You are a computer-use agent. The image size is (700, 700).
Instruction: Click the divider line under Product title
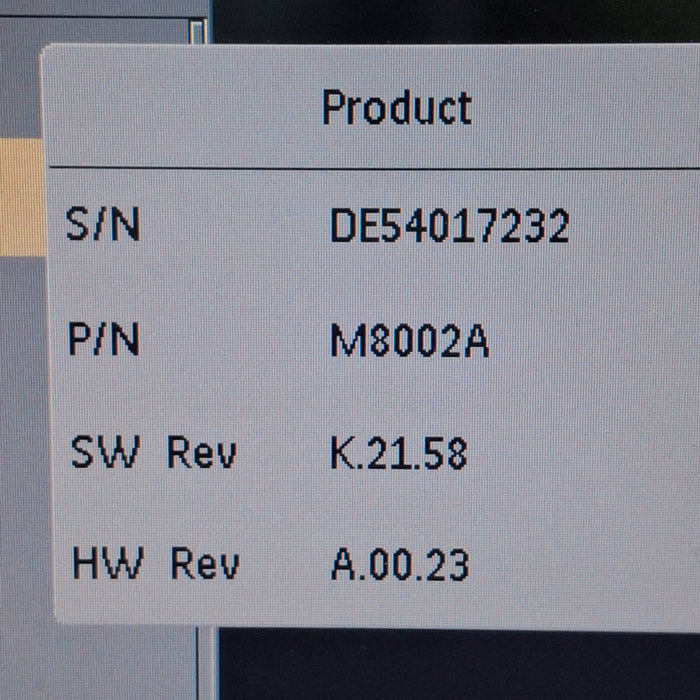[x=370, y=167]
